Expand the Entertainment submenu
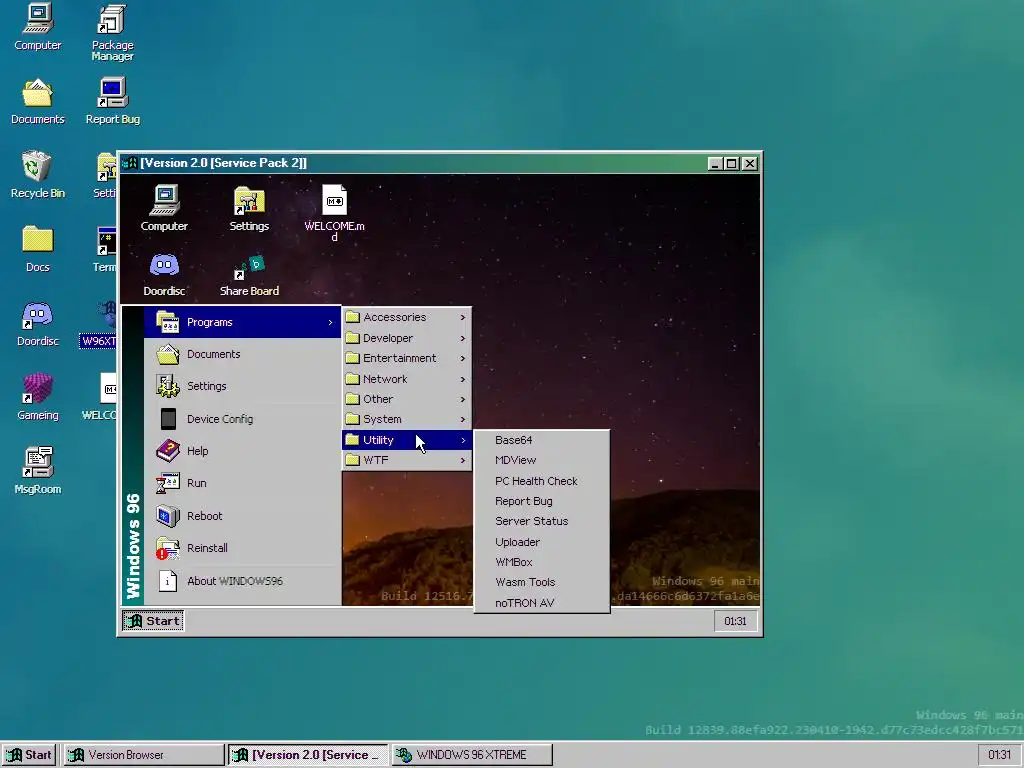This screenshot has width=1024, height=768. (x=406, y=359)
